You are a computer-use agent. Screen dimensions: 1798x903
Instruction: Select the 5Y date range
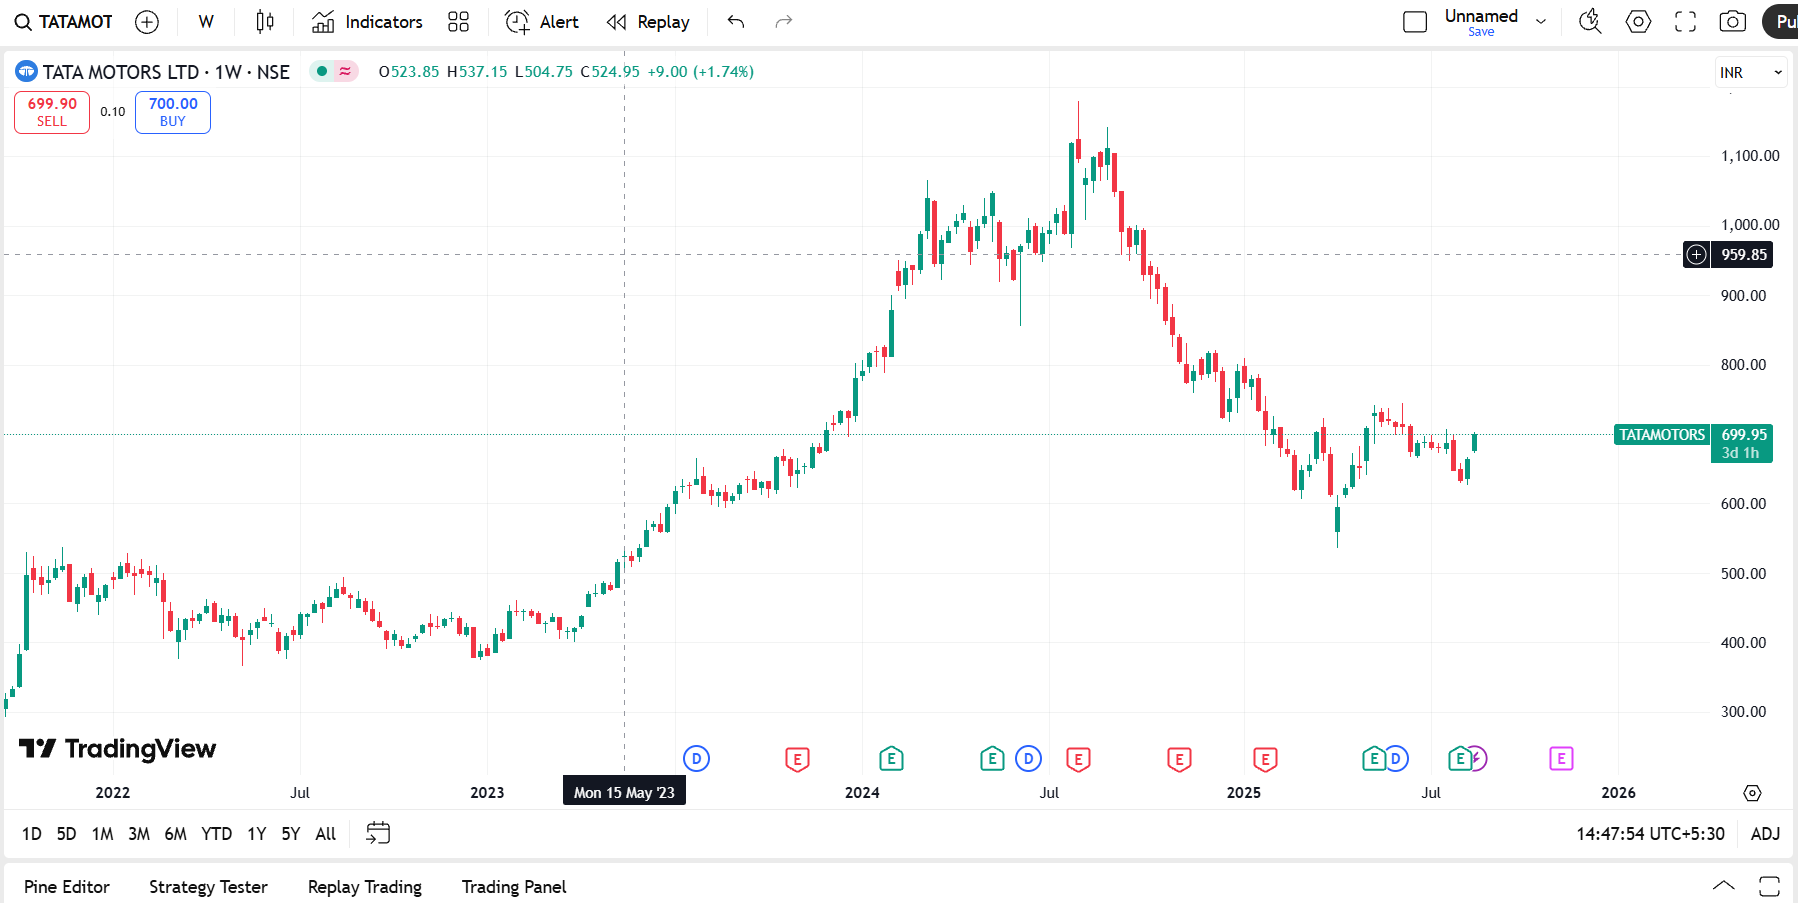pos(291,834)
